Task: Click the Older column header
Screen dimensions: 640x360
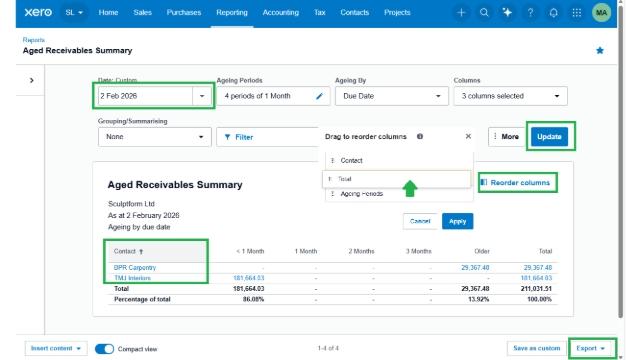Action: [x=482, y=251]
